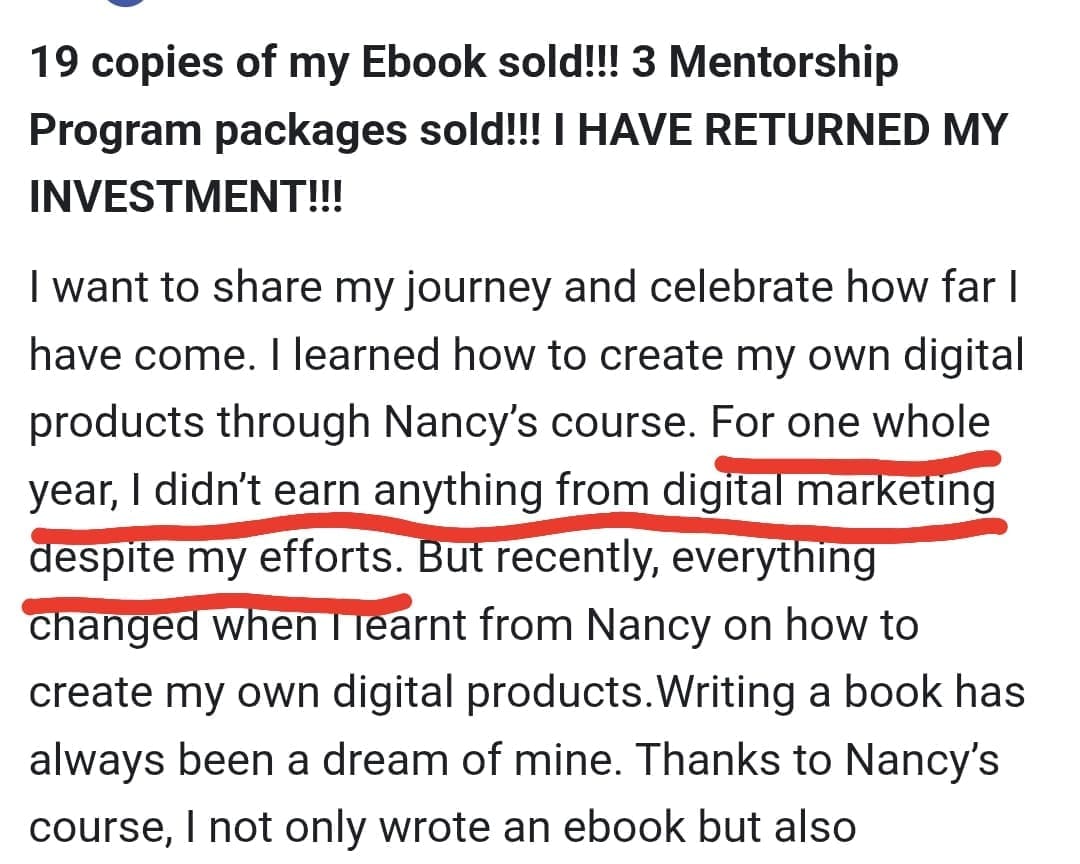Viewport: 1080px width, 864px height.
Task: Click the sentence start "Writing a book has"
Action: (838, 692)
